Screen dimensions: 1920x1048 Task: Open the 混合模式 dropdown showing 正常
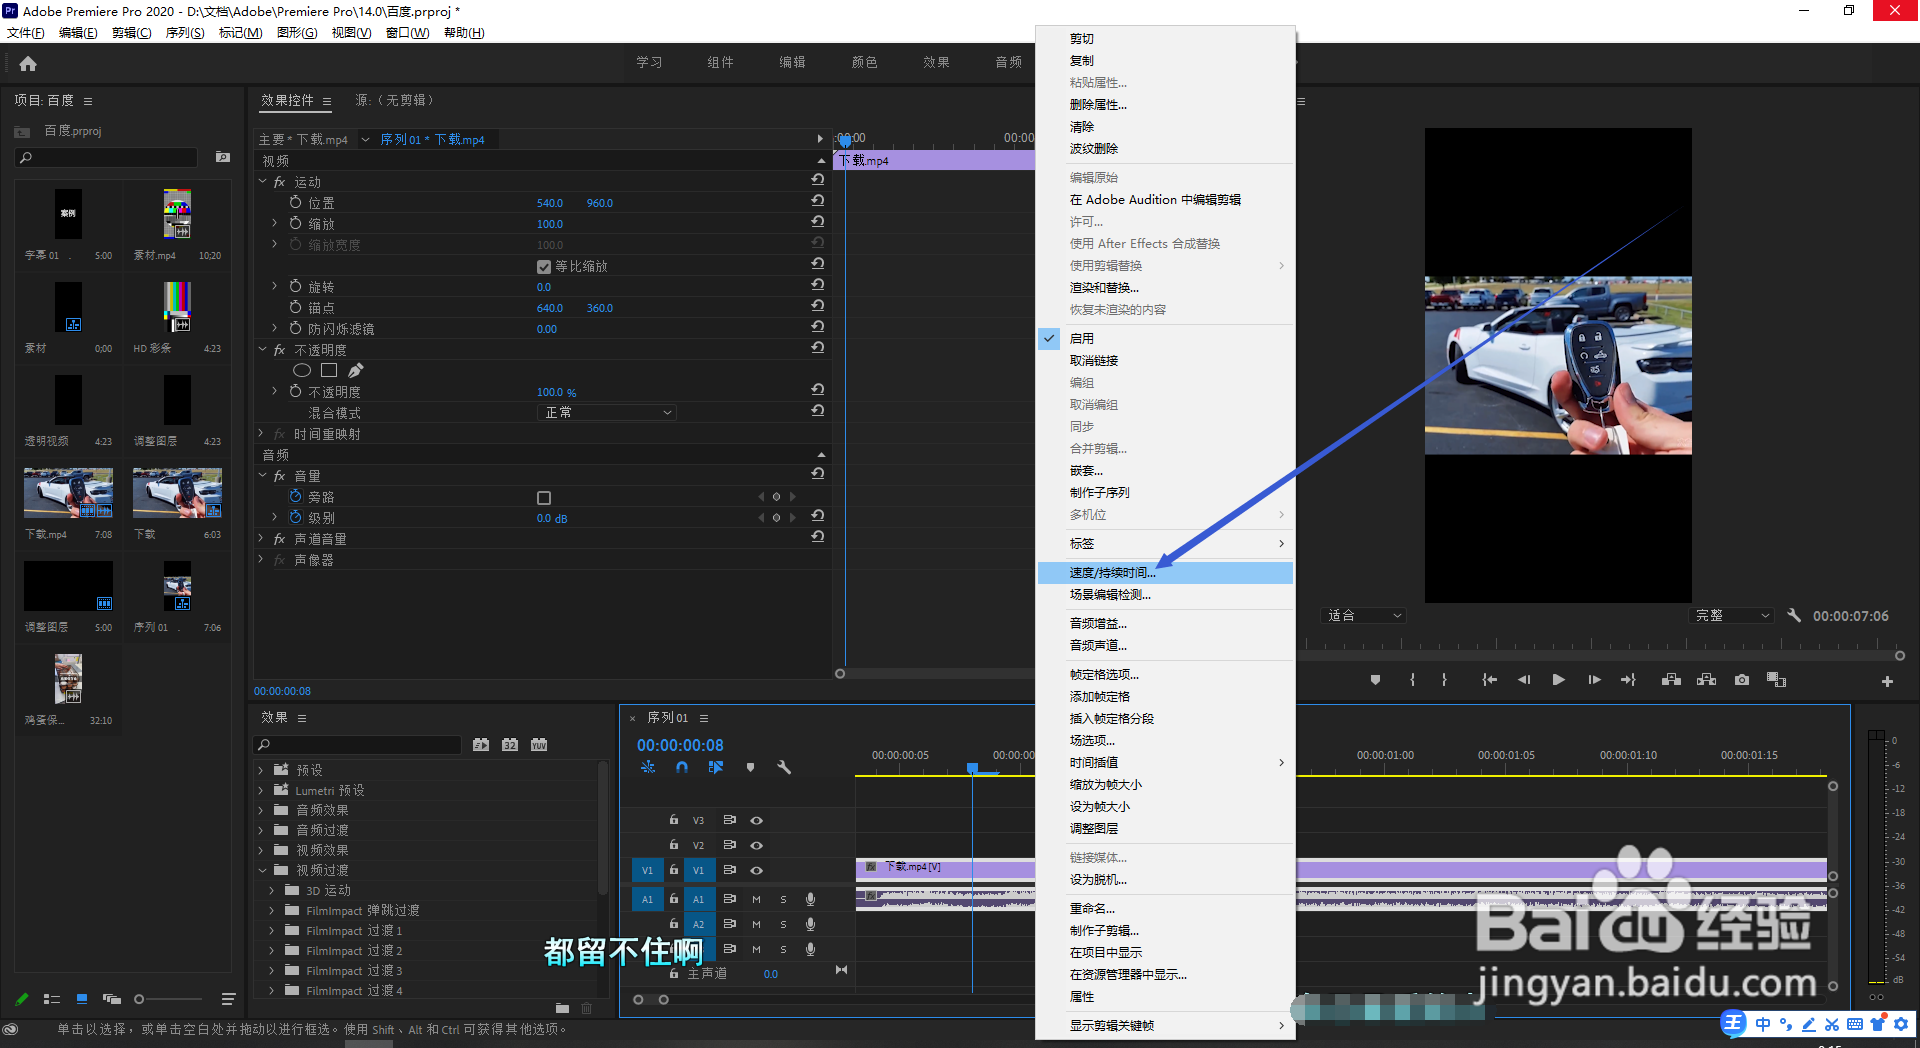coord(607,413)
